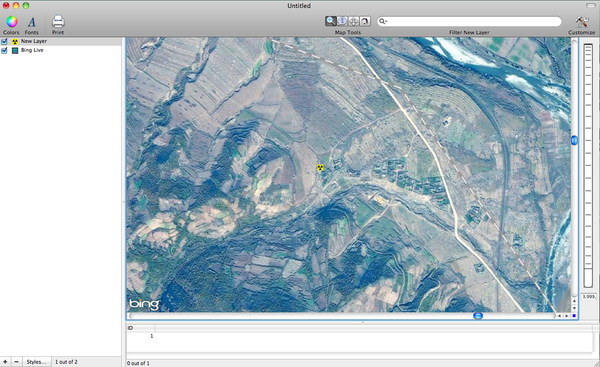This screenshot has width=600, height=367.
Task: Remove layer with the minus button
Action: coord(16,362)
